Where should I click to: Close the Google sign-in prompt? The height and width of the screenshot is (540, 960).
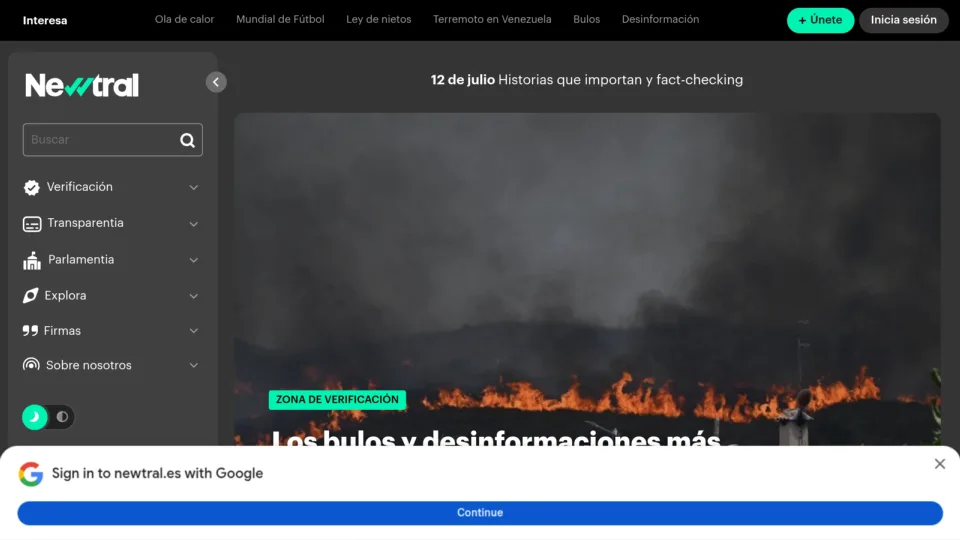(x=940, y=464)
